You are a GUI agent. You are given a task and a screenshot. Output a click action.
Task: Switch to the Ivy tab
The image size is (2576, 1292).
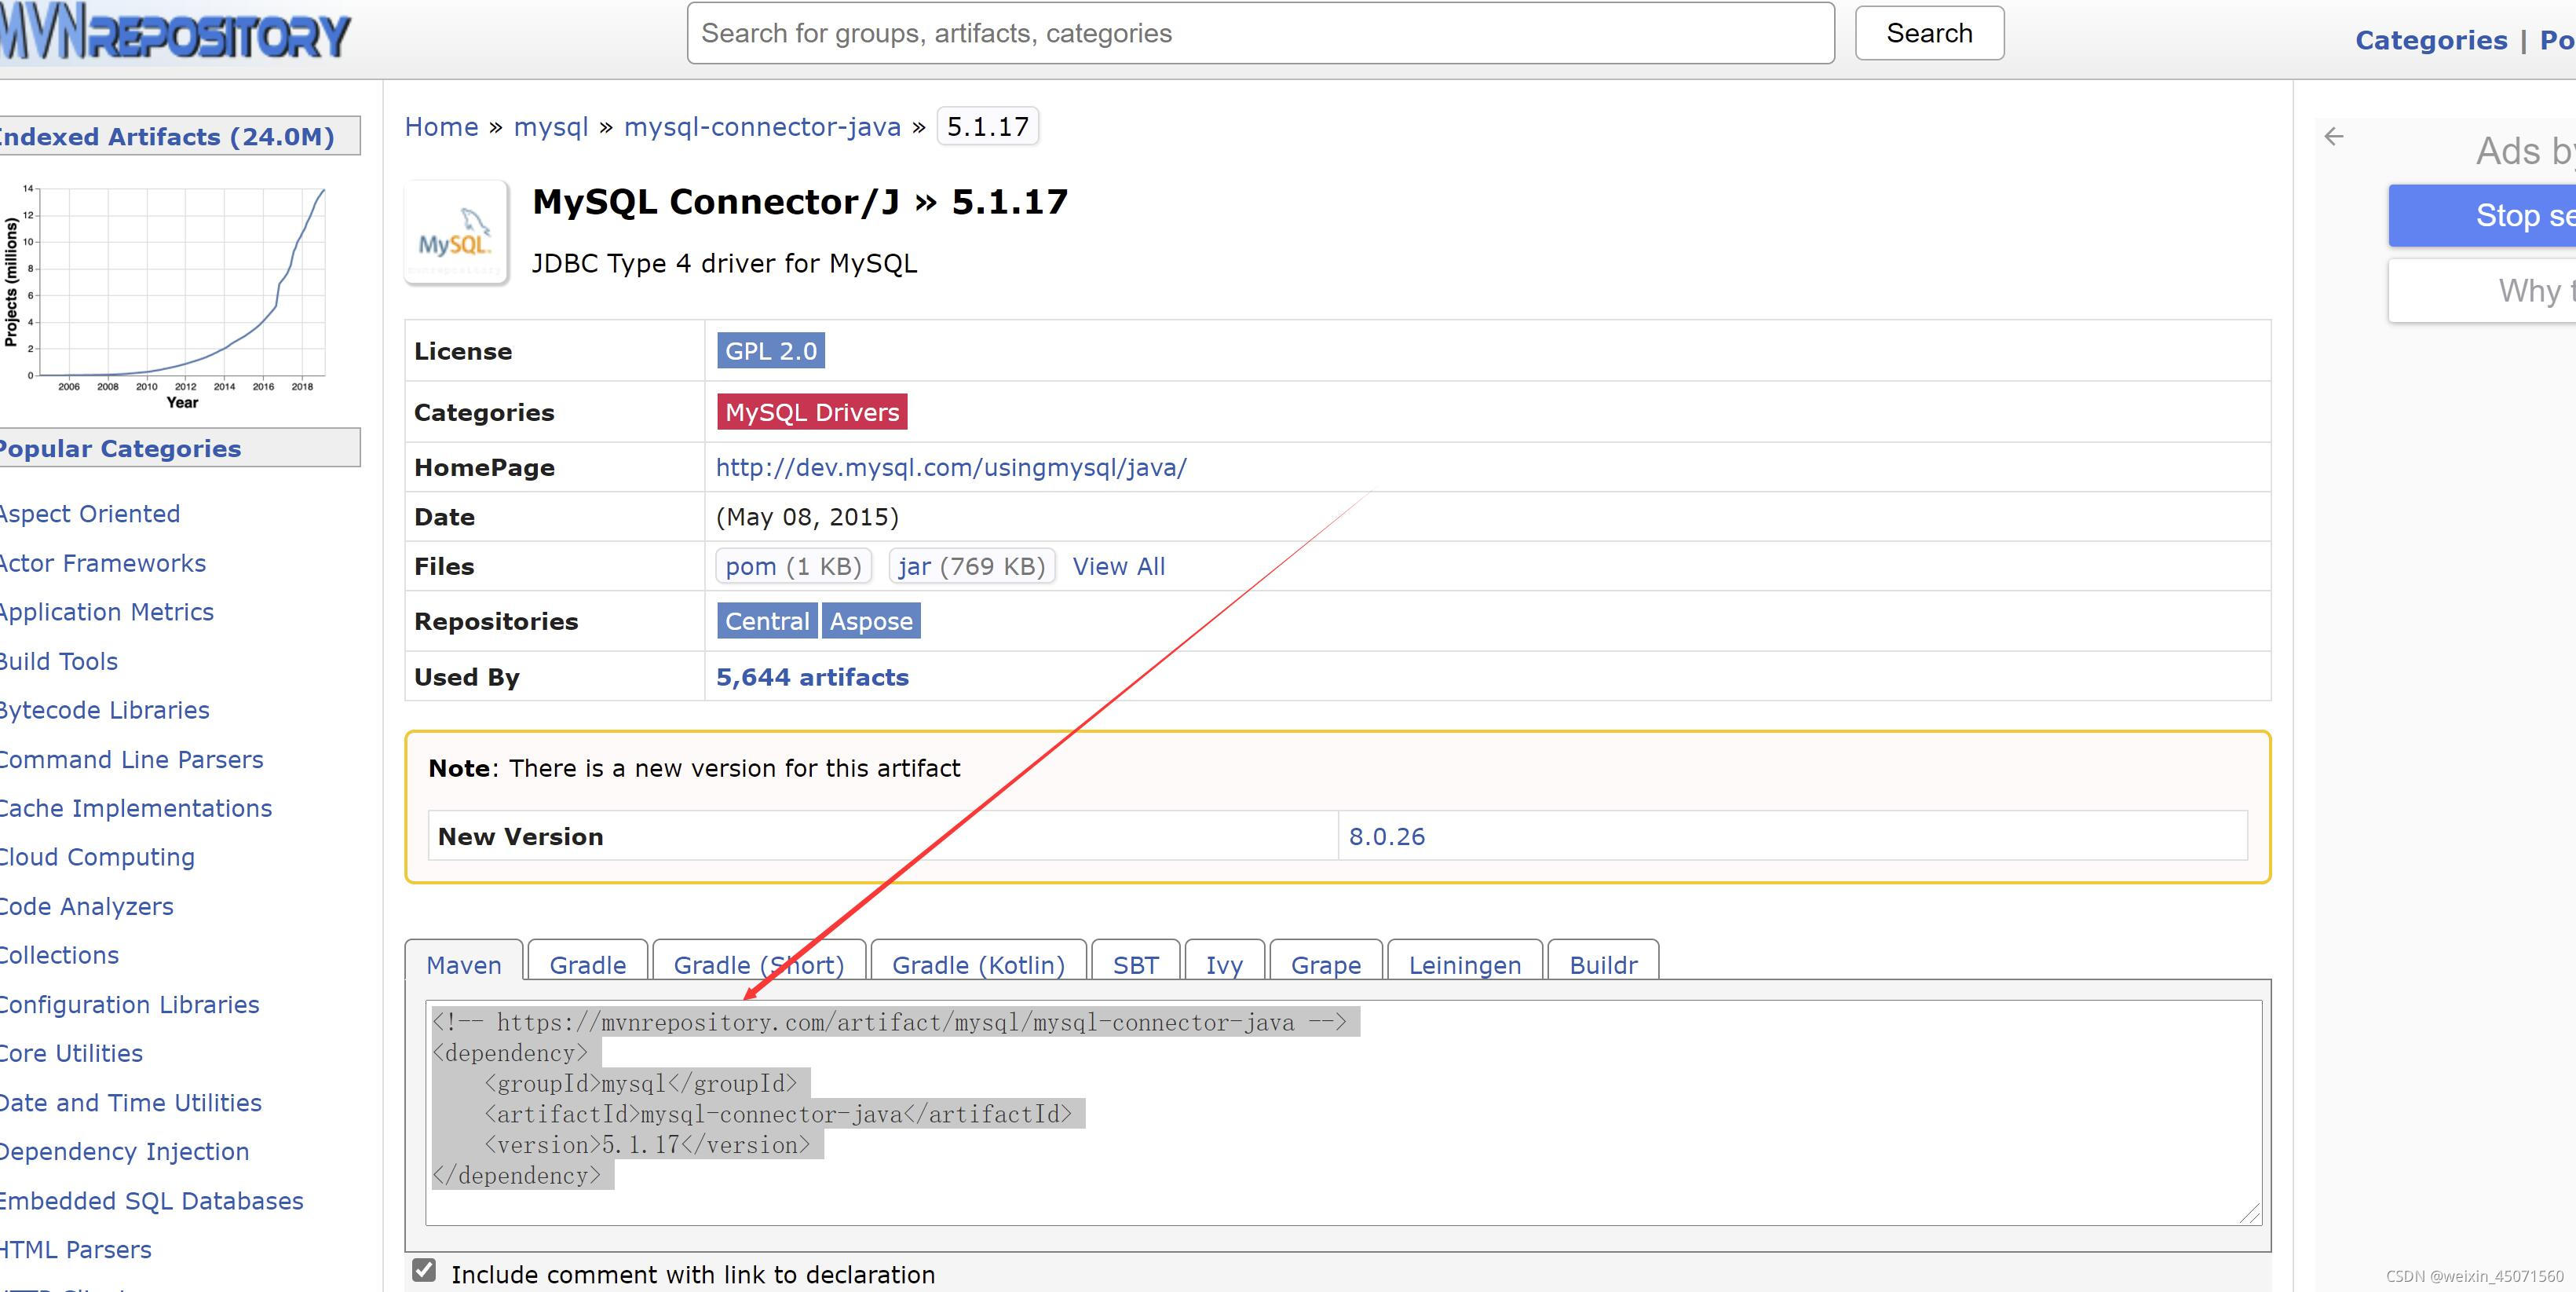[x=1224, y=964]
